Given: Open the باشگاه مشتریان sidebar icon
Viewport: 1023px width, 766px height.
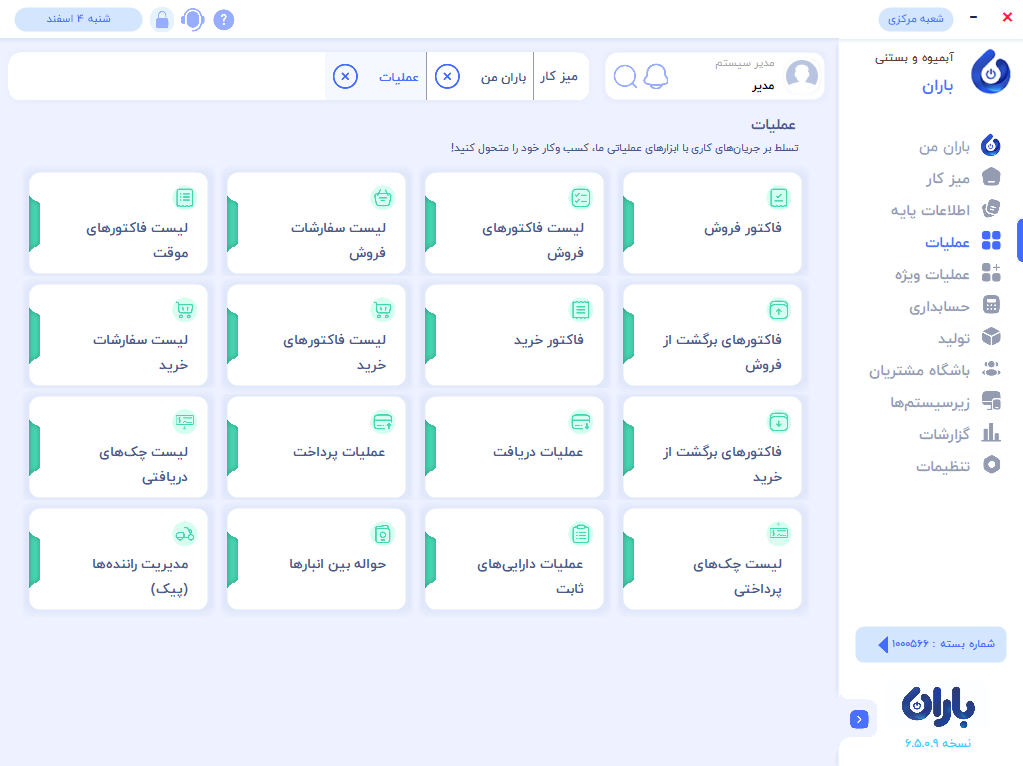Looking at the screenshot, I should tap(991, 369).
